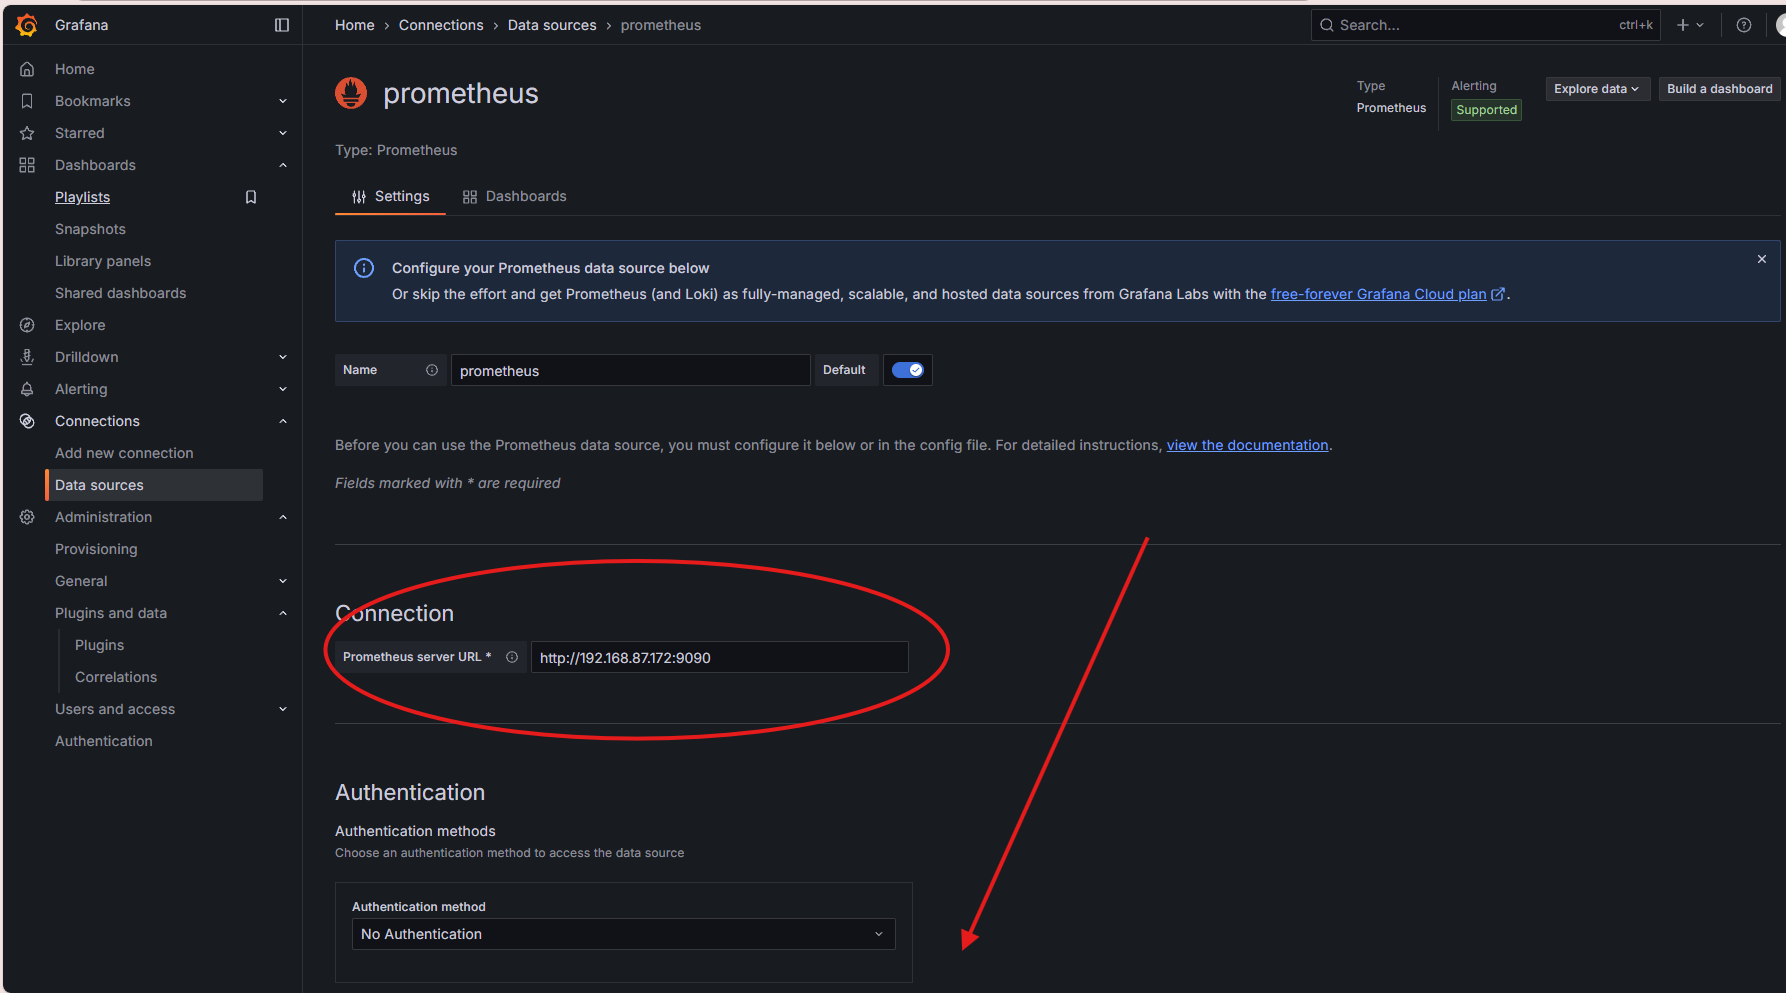1786x993 pixels.
Task: Collapse the Plugins and data chevron
Action: [283, 613]
